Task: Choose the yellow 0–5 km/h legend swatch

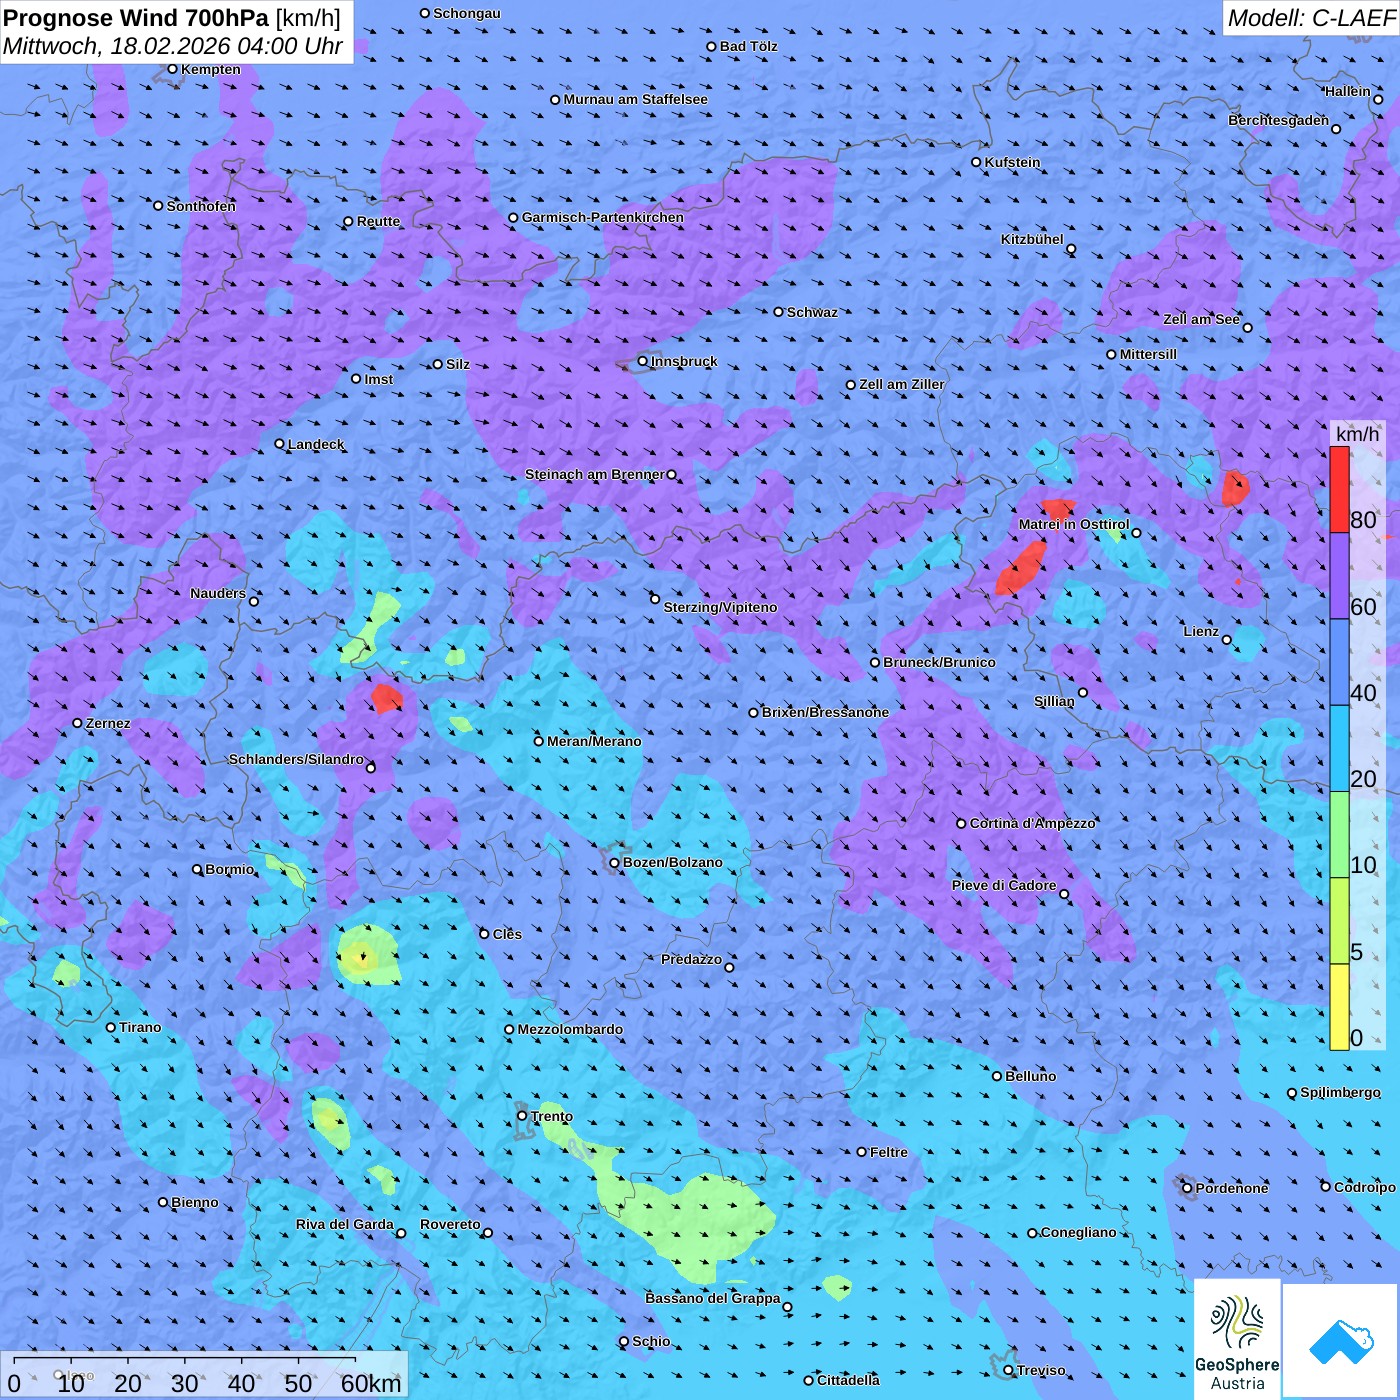Action: tap(1339, 1007)
